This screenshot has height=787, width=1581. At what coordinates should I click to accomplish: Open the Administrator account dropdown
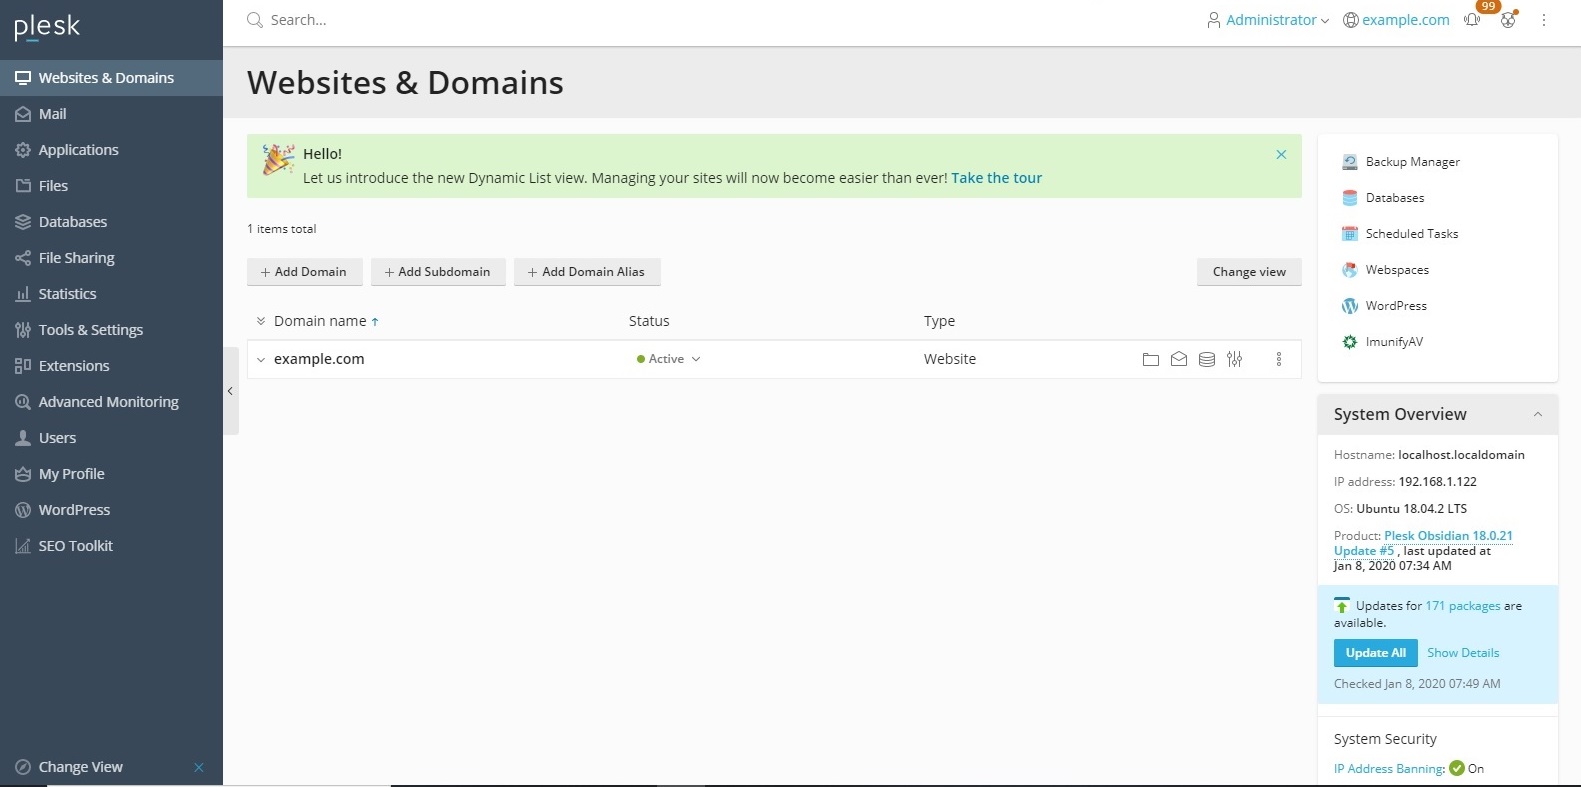coord(1268,20)
